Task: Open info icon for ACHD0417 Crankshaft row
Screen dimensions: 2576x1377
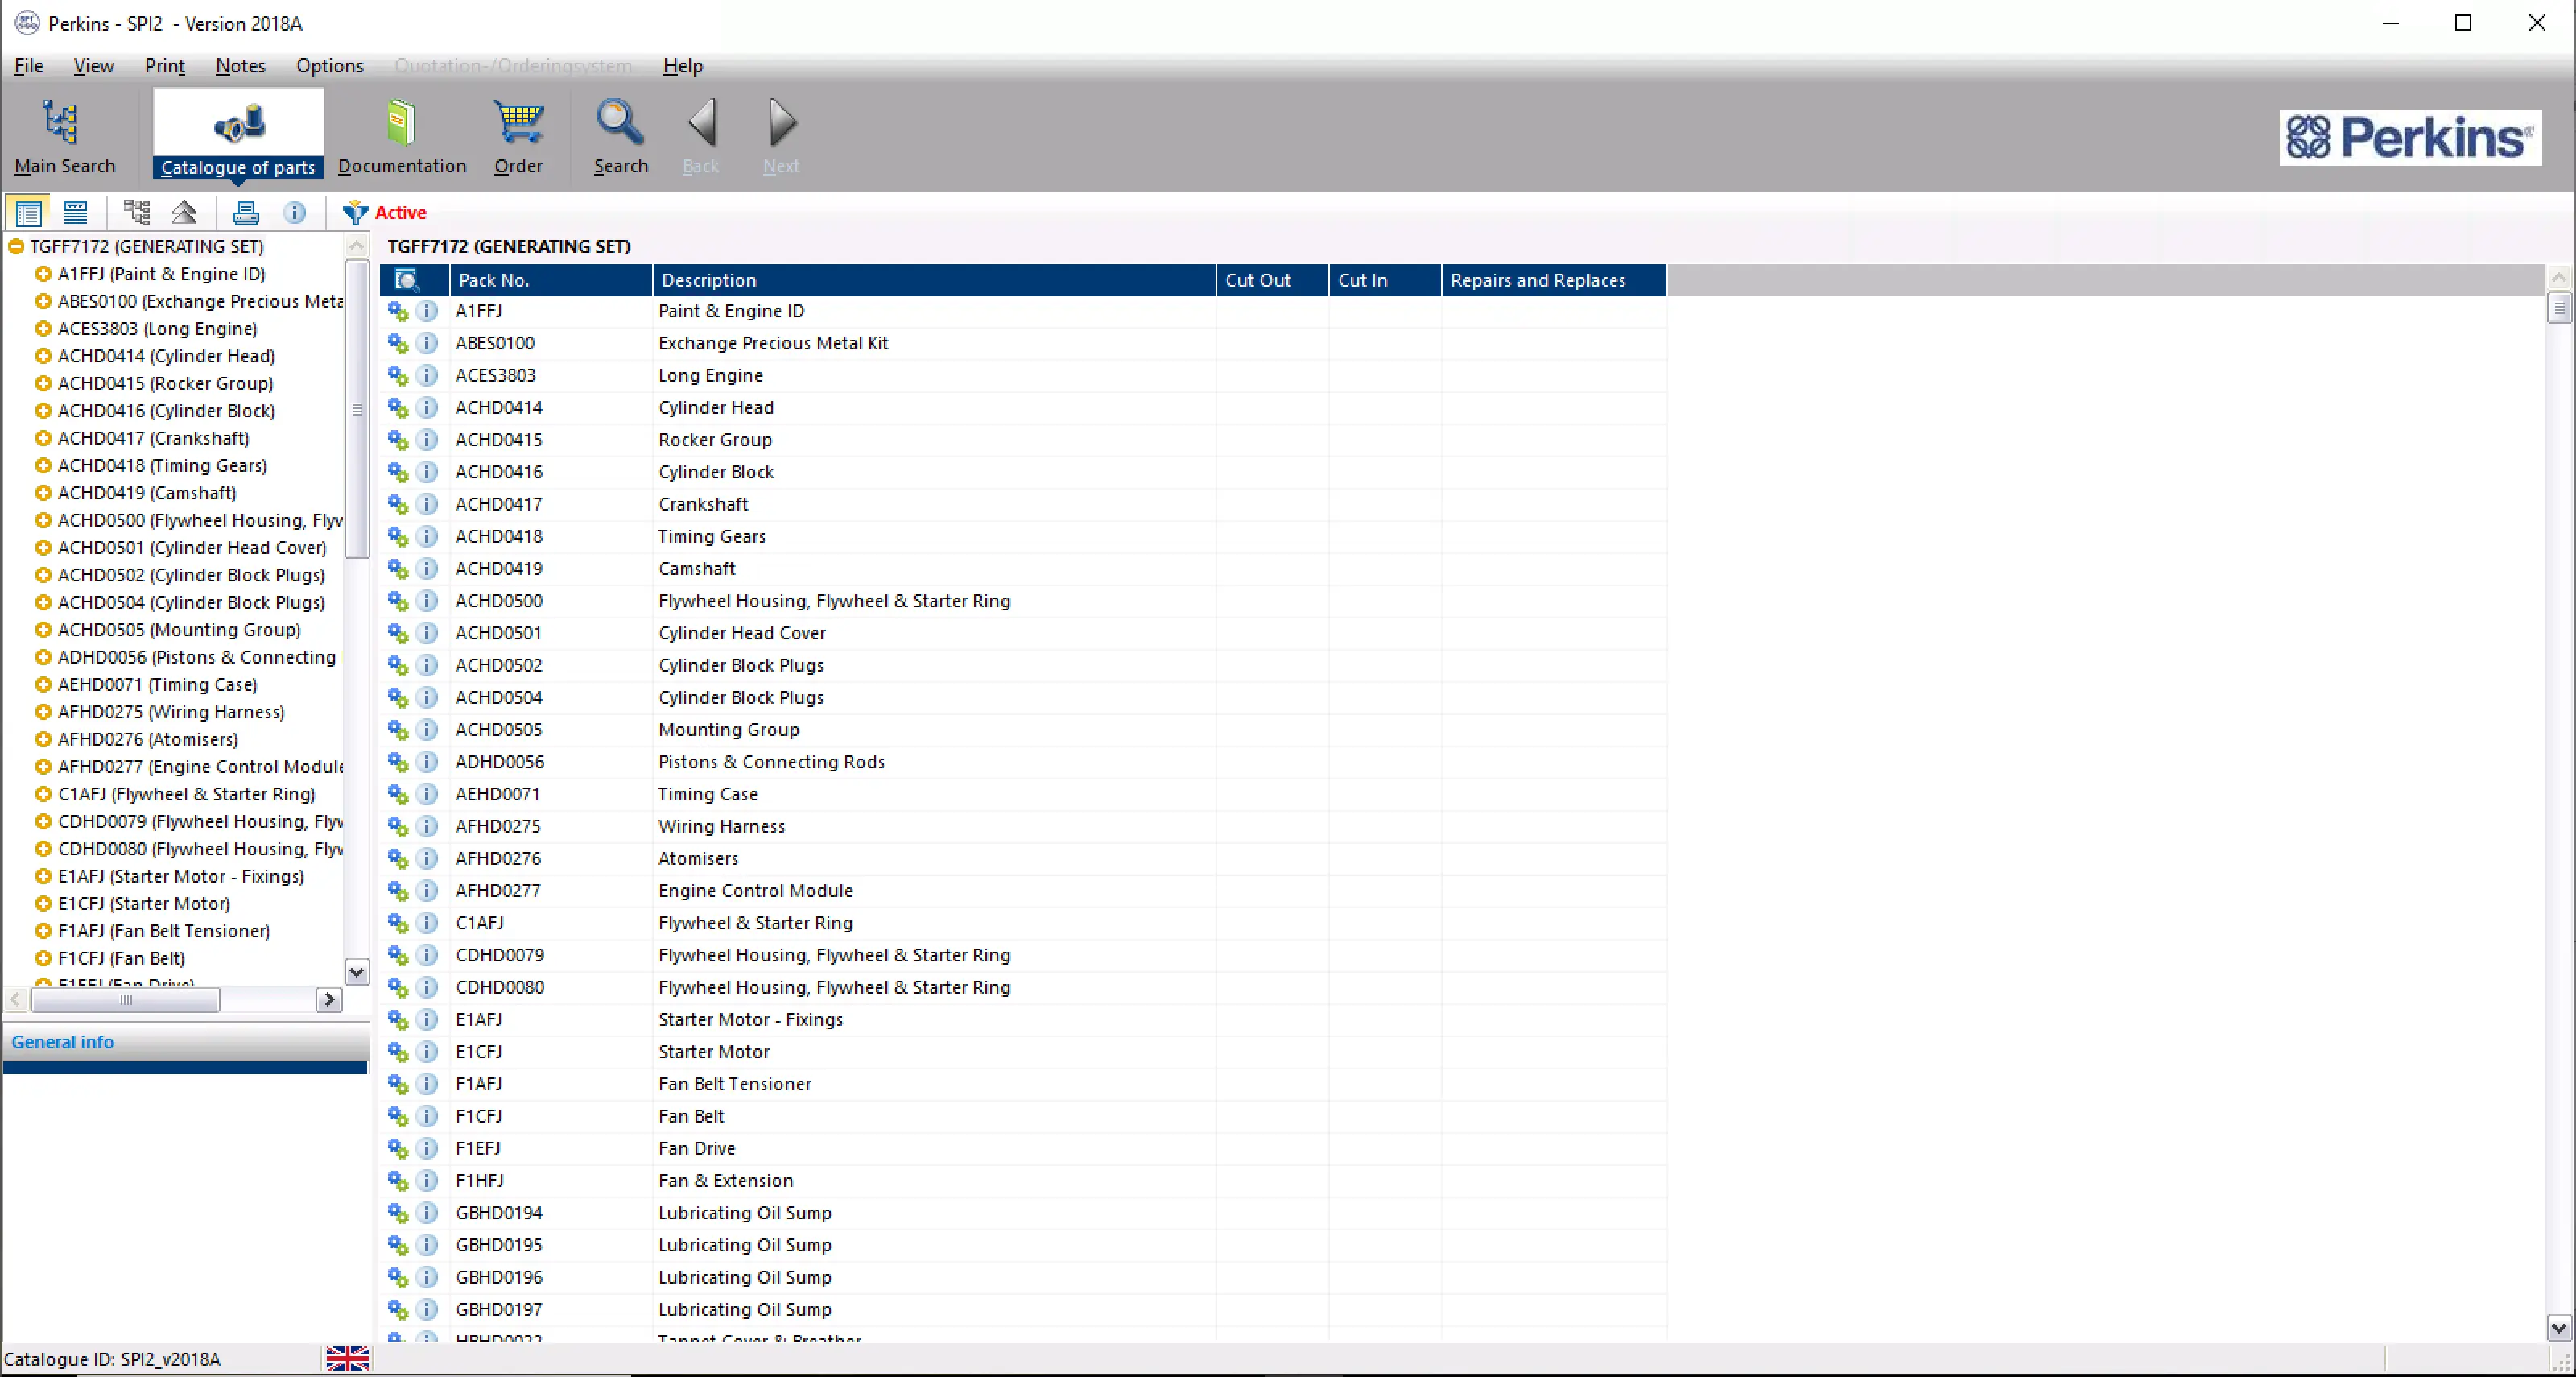Action: pos(427,504)
